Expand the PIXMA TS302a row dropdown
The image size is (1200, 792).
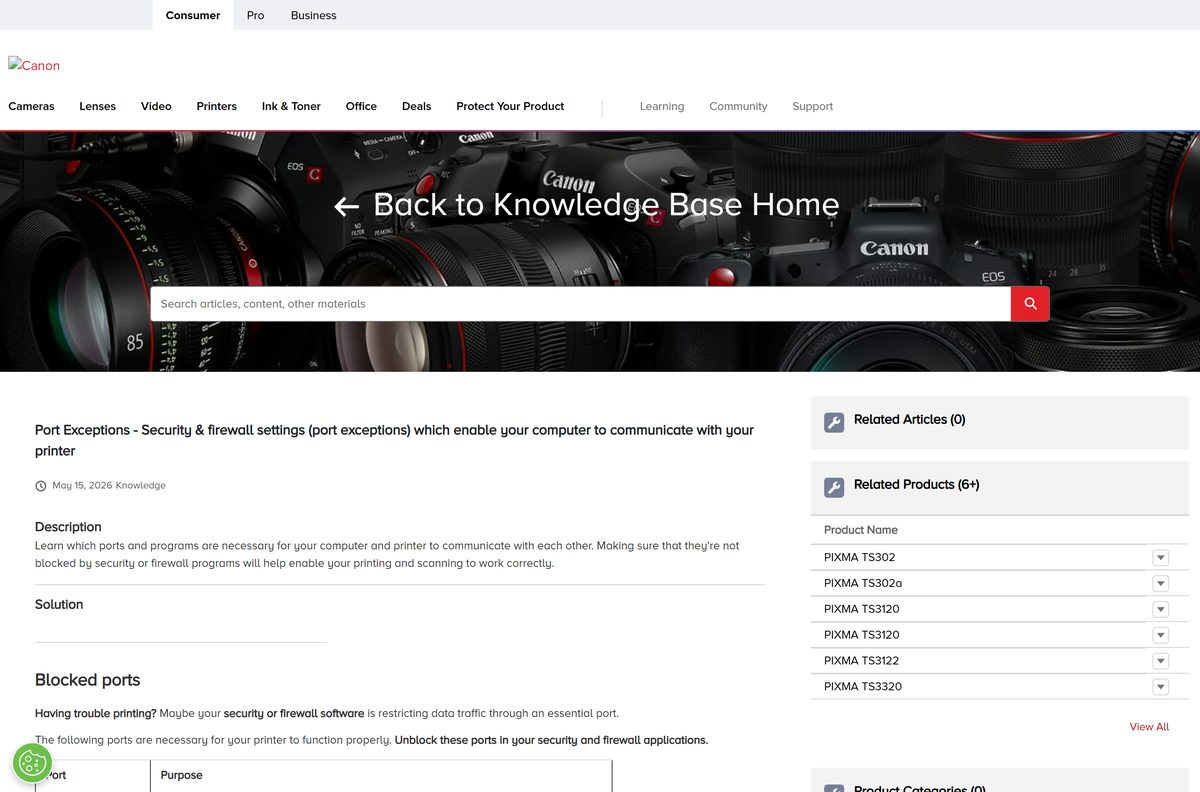tap(1160, 583)
